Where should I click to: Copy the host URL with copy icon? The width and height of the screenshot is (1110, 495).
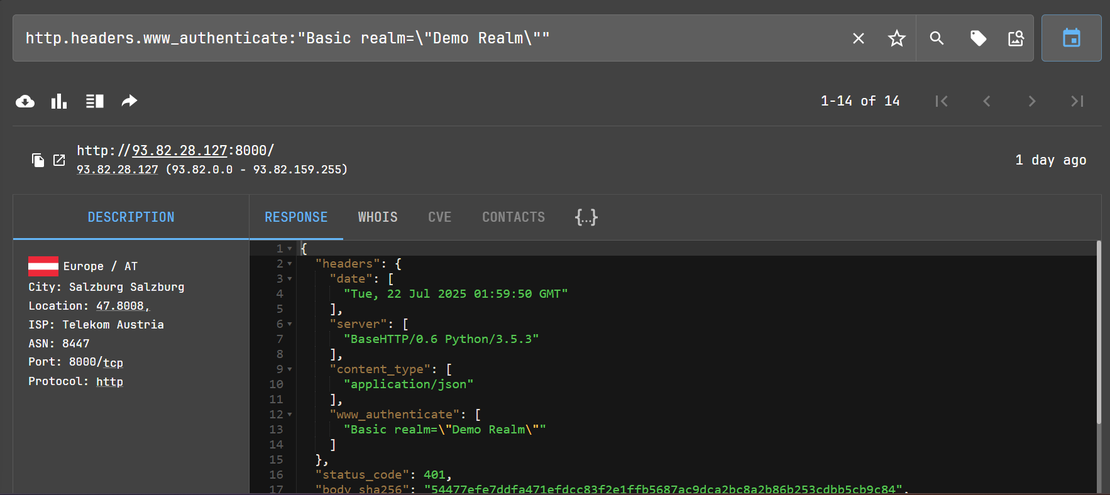point(38,160)
